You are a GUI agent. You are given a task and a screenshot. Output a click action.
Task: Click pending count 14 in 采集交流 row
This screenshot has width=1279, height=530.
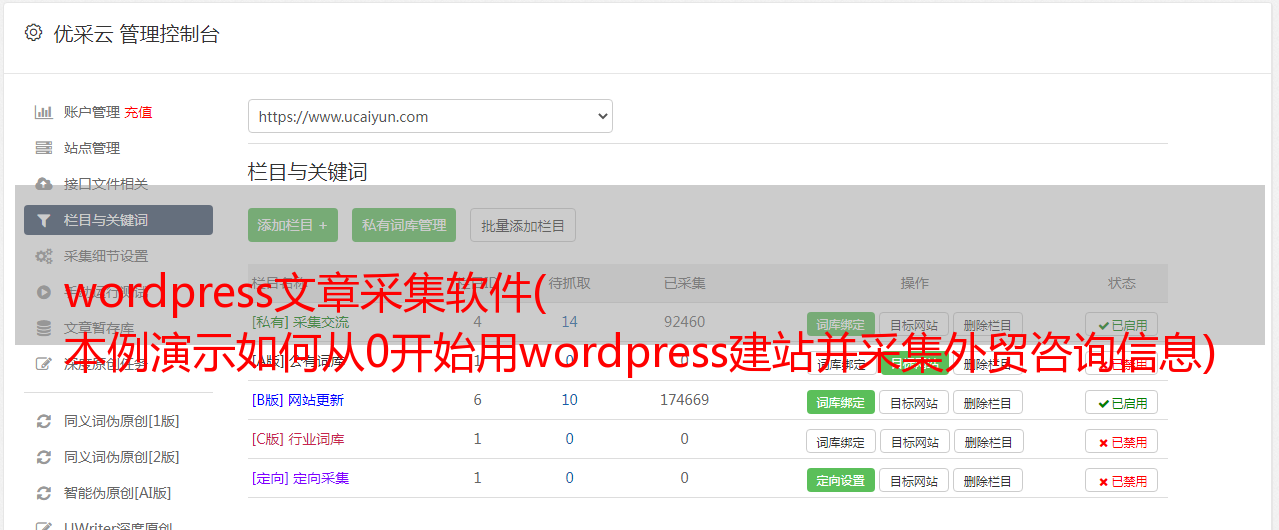(570, 322)
